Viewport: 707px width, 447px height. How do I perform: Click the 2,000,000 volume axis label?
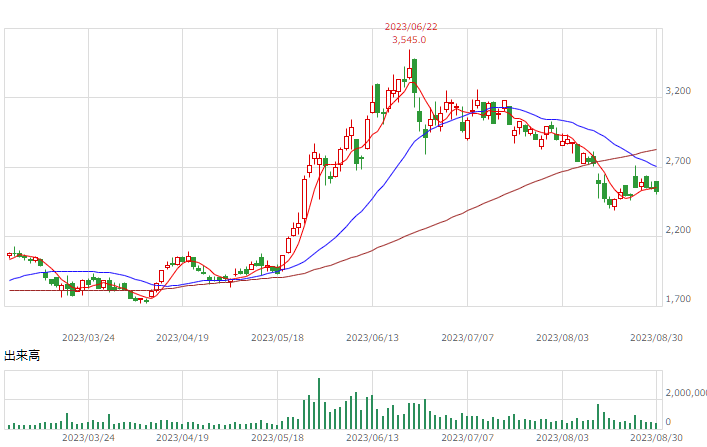coord(686,393)
